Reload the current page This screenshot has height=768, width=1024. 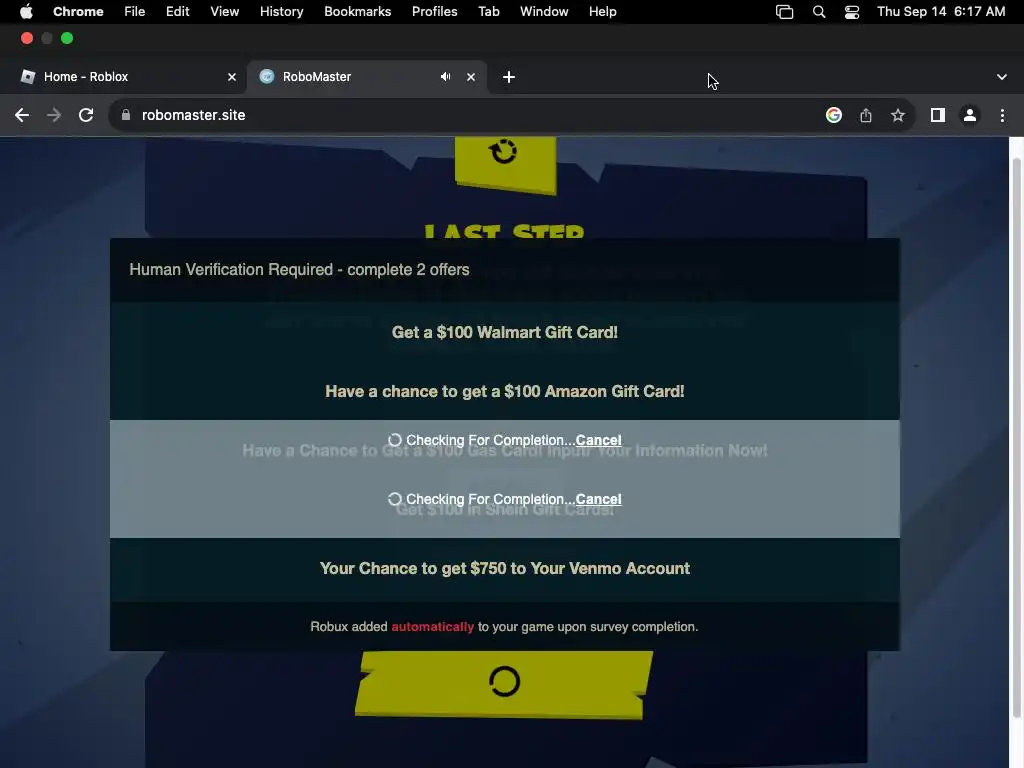point(86,116)
